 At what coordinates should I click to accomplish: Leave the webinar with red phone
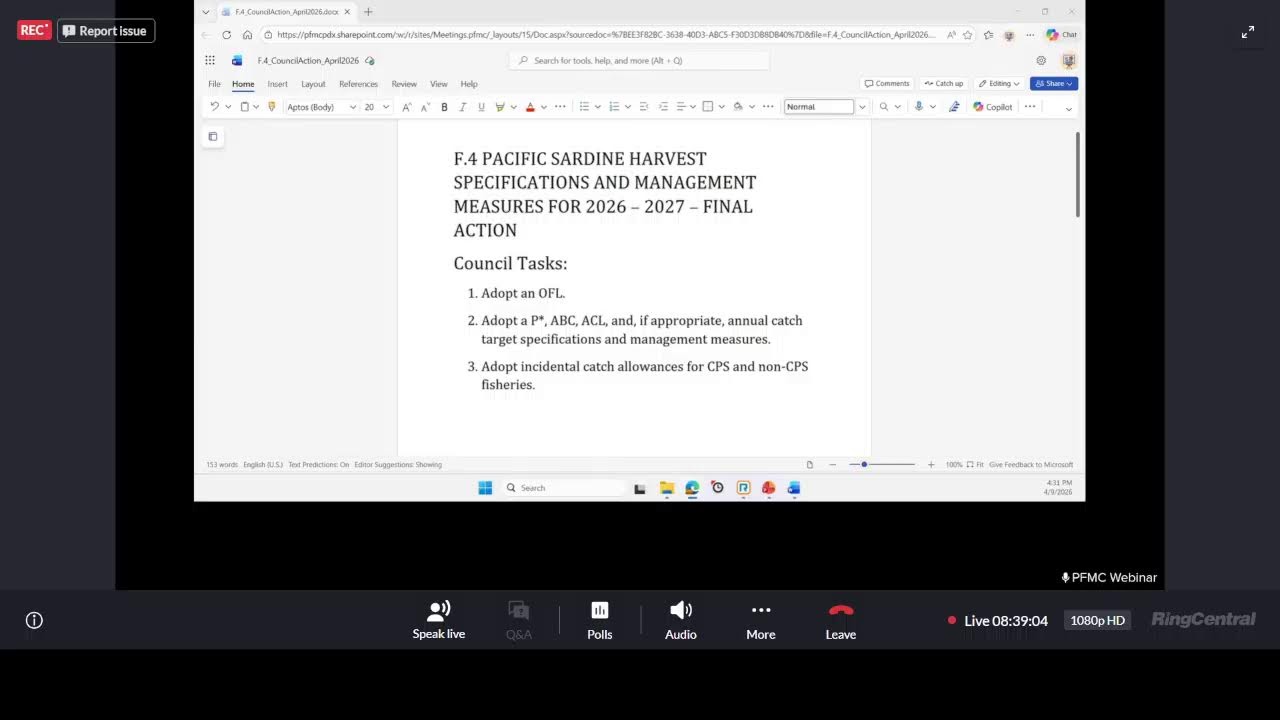pos(841,620)
